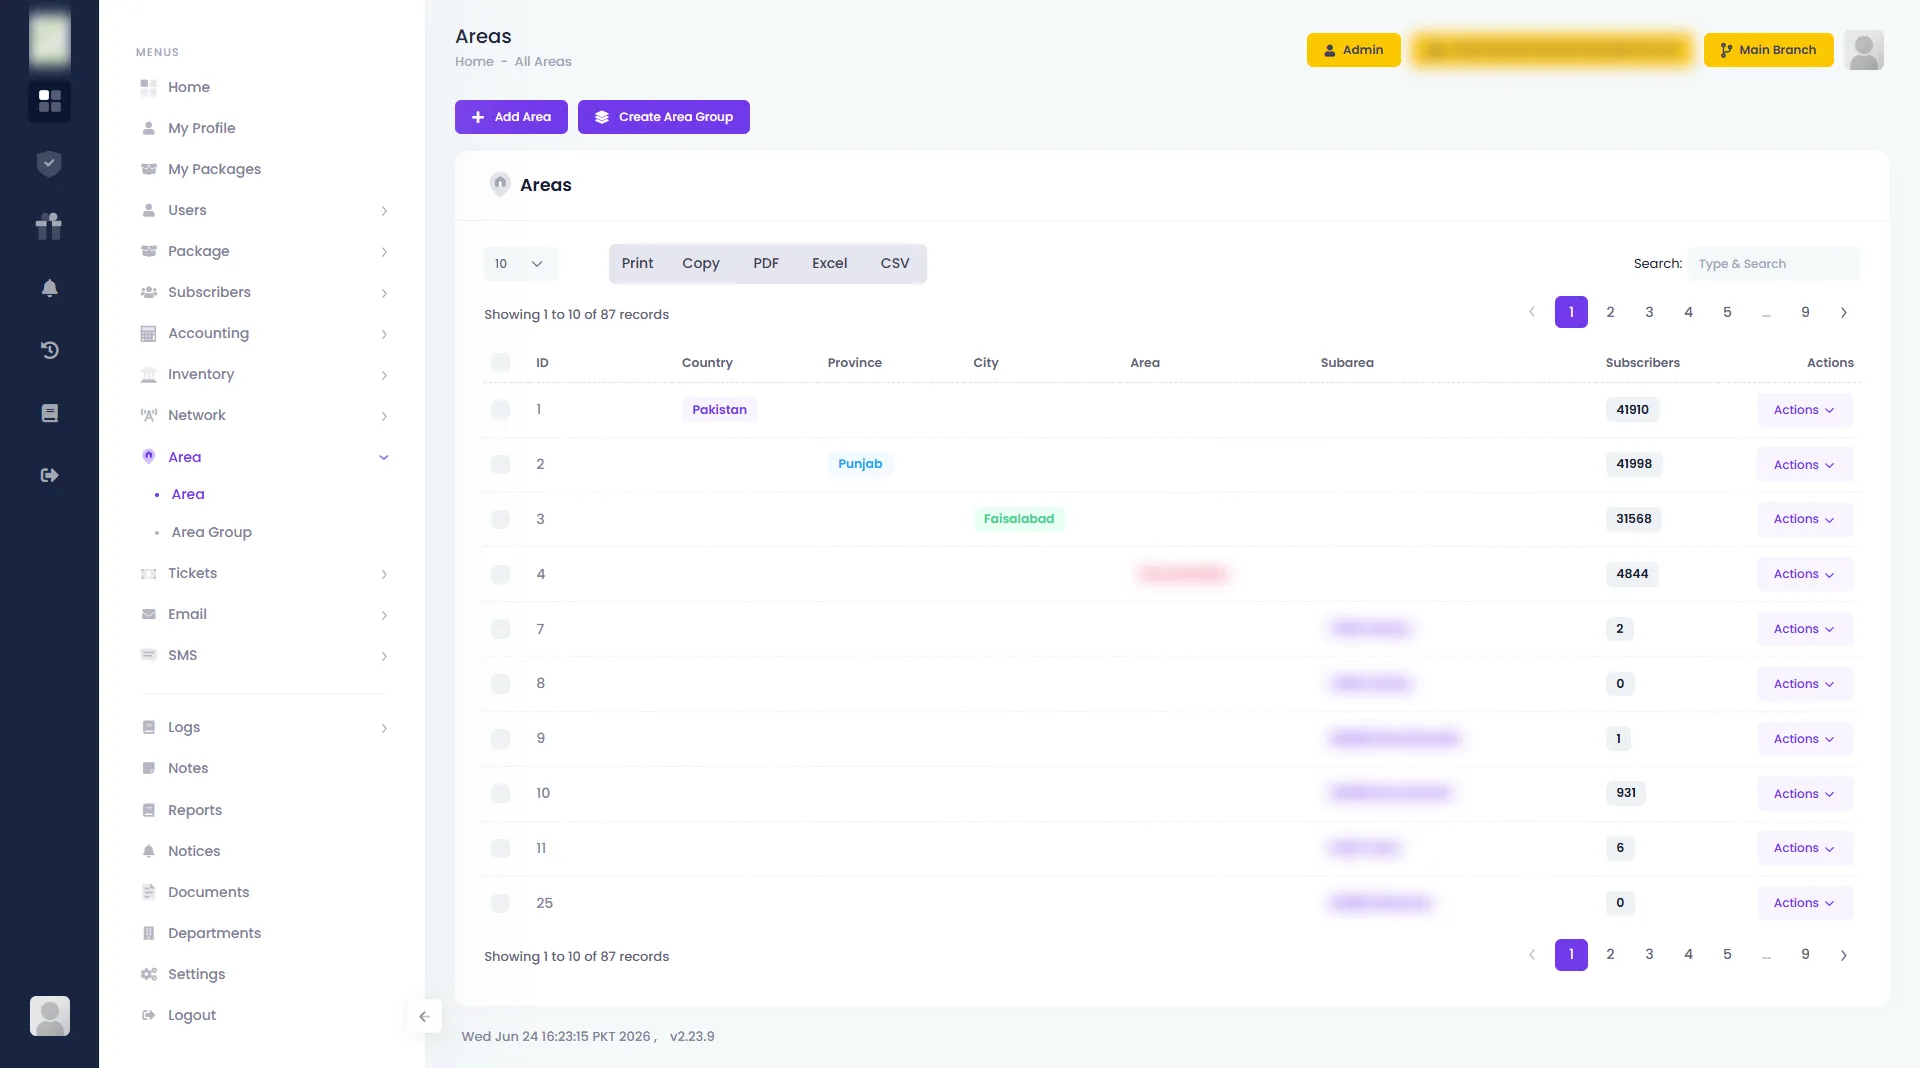Viewport: 1920px width, 1068px height.
Task: Check the row checkbox for ID 4
Action: (x=500, y=574)
